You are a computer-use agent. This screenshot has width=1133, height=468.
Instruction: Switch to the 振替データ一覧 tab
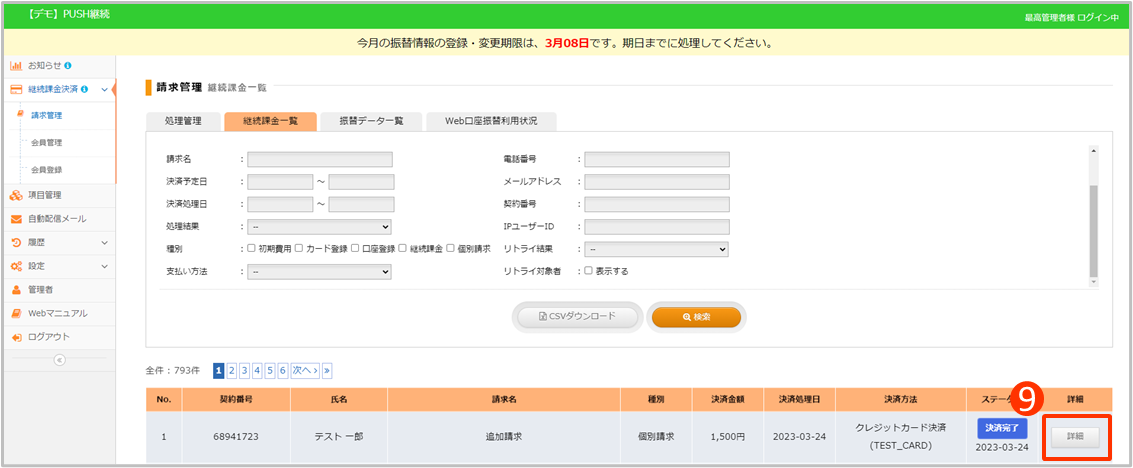click(x=371, y=121)
